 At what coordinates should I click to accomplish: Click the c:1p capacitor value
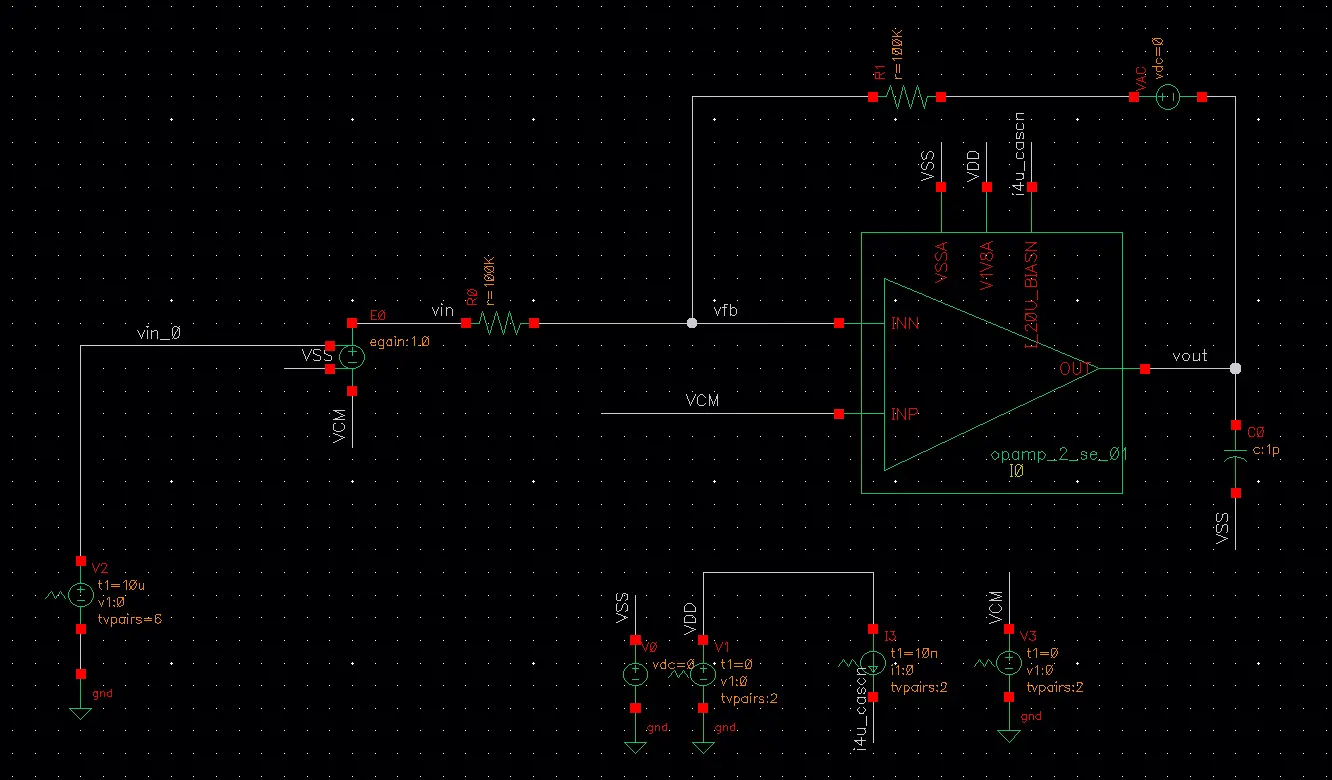coord(1266,451)
